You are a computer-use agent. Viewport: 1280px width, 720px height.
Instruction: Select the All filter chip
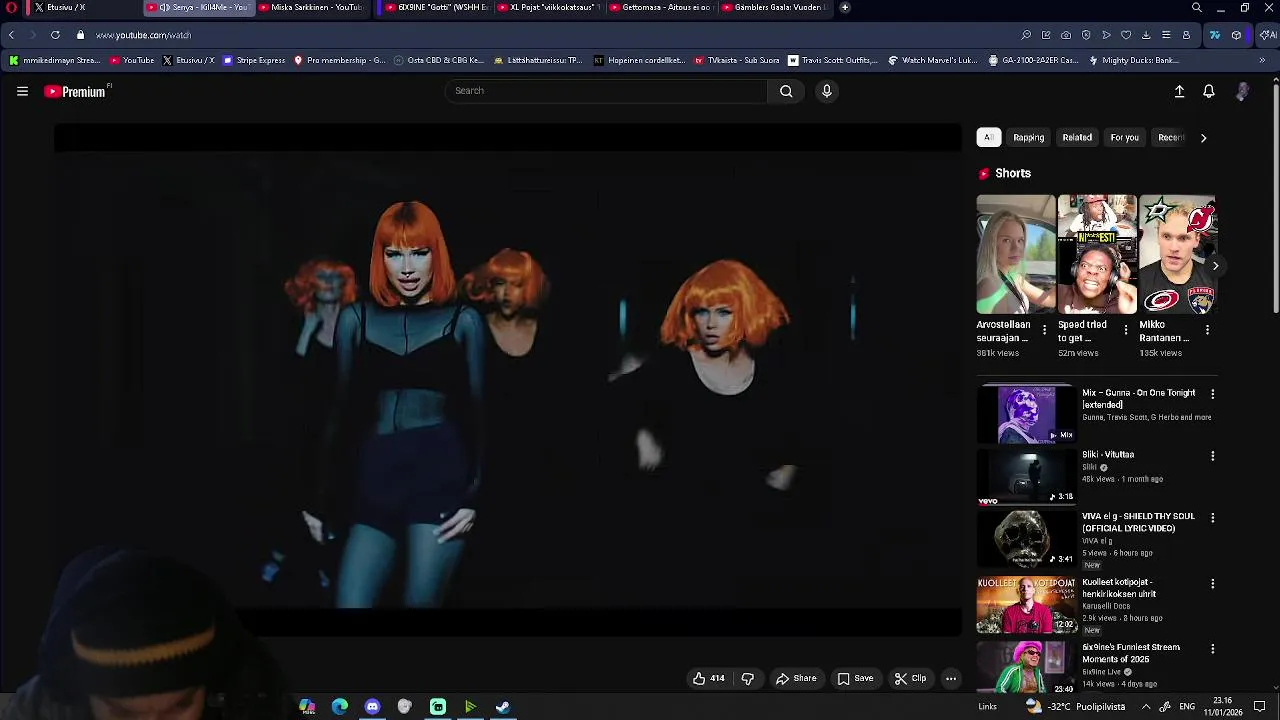pyautogui.click(x=988, y=137)
